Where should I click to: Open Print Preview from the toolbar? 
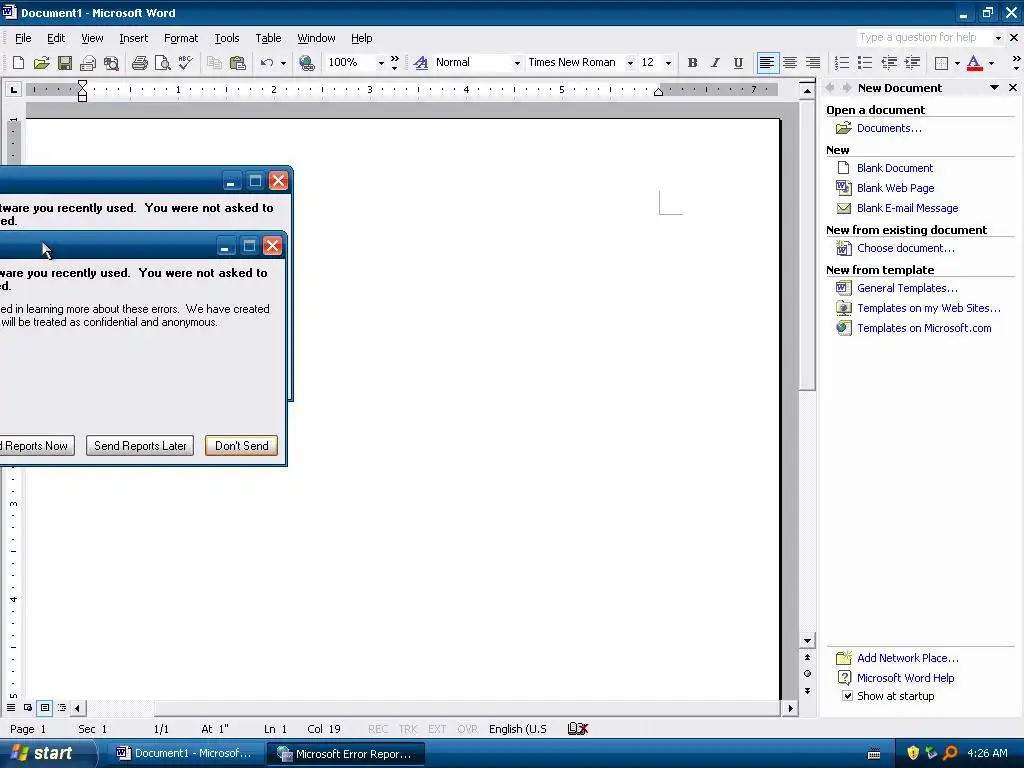(x=162, y=63)
